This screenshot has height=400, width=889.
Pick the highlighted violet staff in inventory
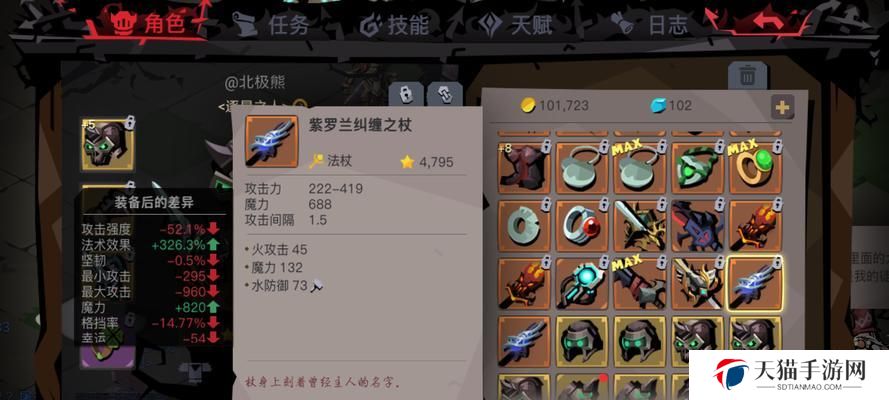(755, 283)
